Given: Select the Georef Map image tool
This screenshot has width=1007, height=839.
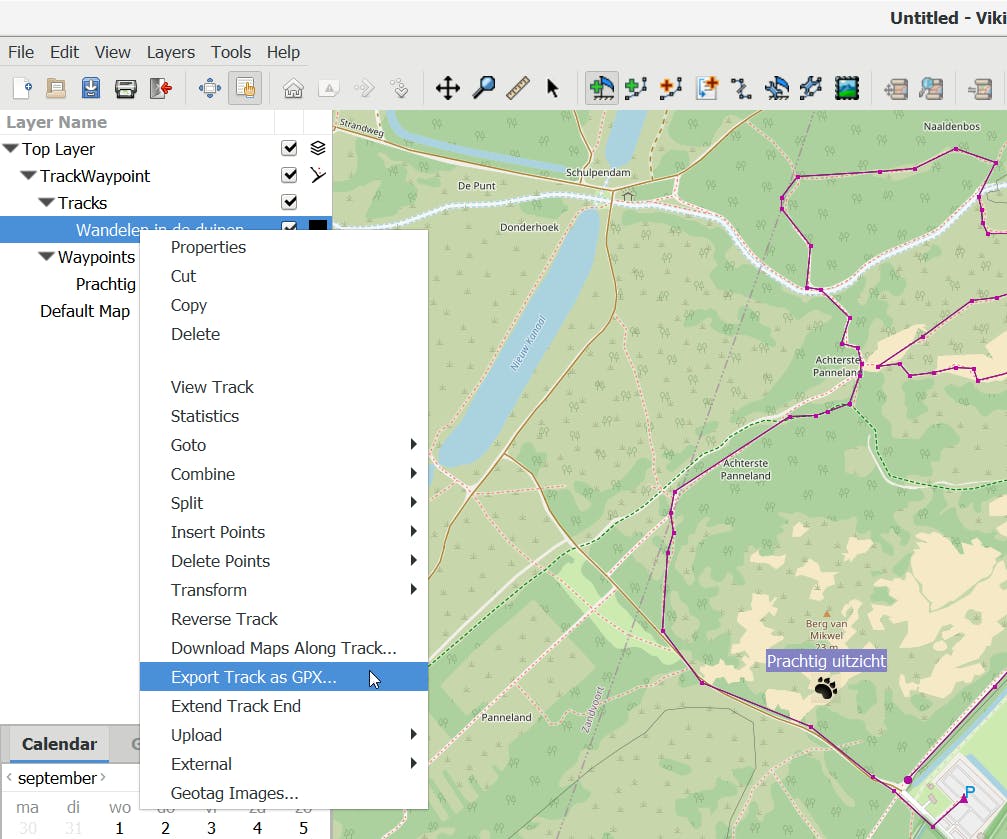Looking at the screenshot, I should pyautogui.click(x=847, y=88).
